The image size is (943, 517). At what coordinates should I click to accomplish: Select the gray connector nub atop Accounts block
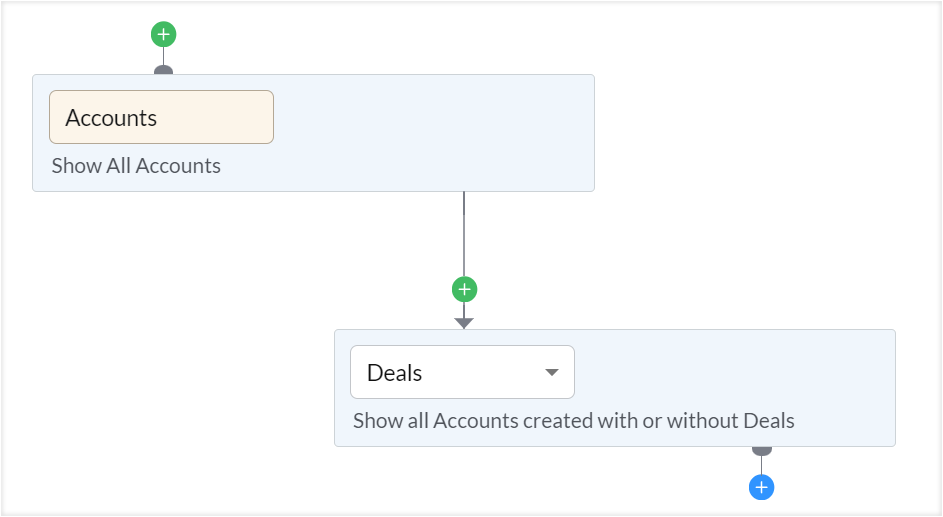coord(163,70)
